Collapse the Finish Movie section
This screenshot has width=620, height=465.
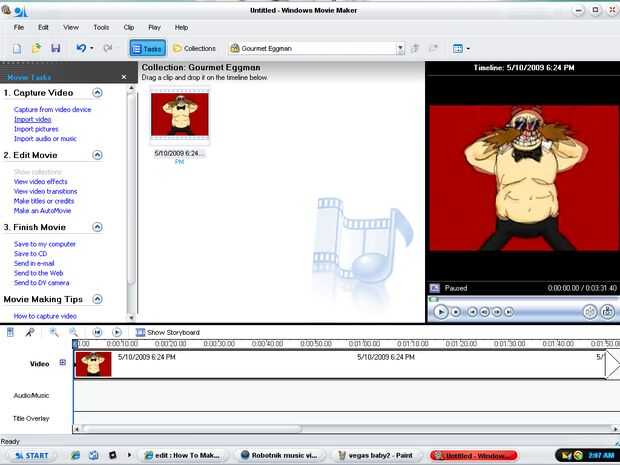97,227
